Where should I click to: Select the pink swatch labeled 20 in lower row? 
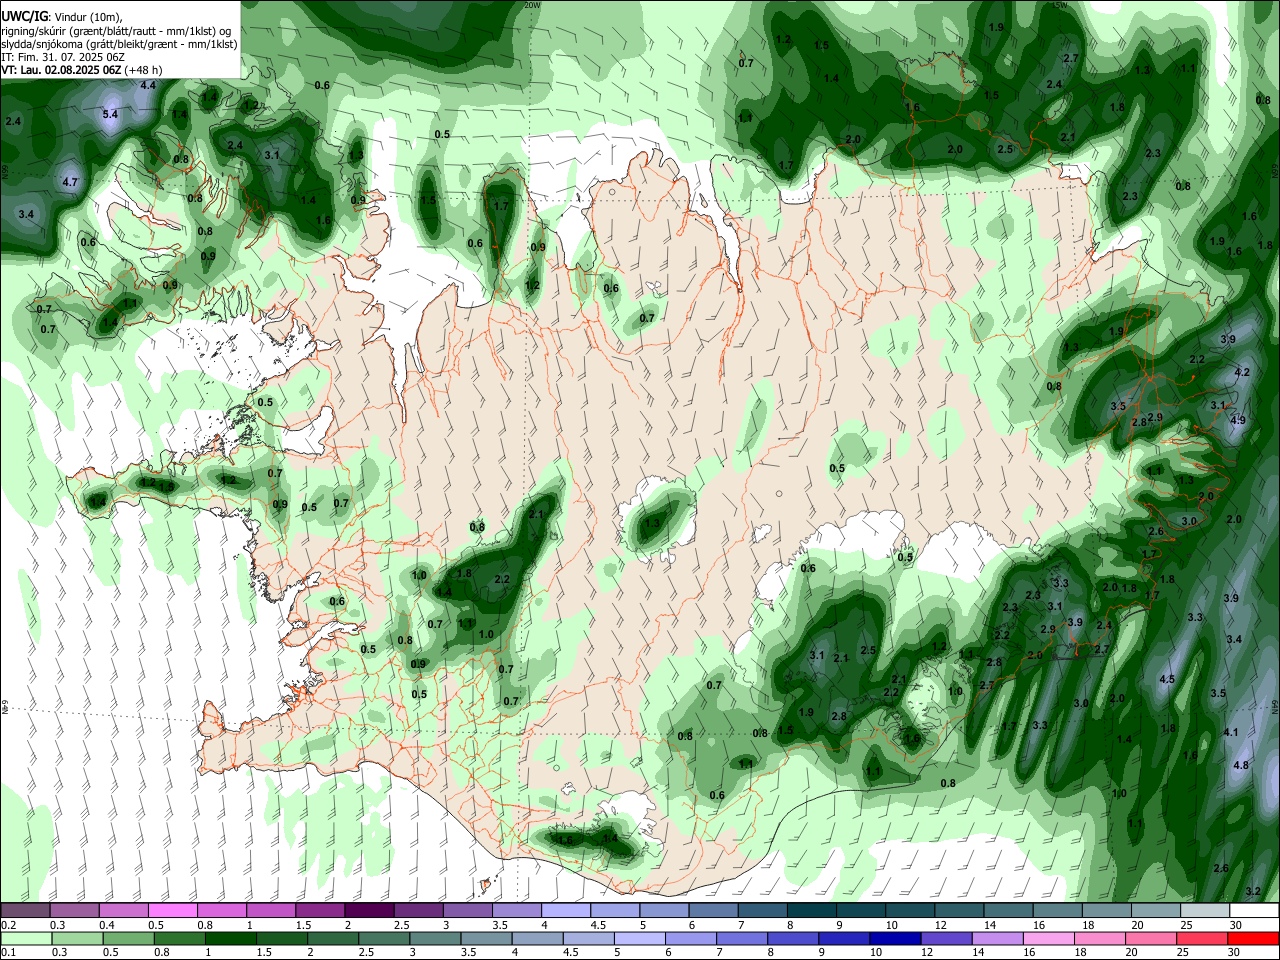coord(1151,939)
